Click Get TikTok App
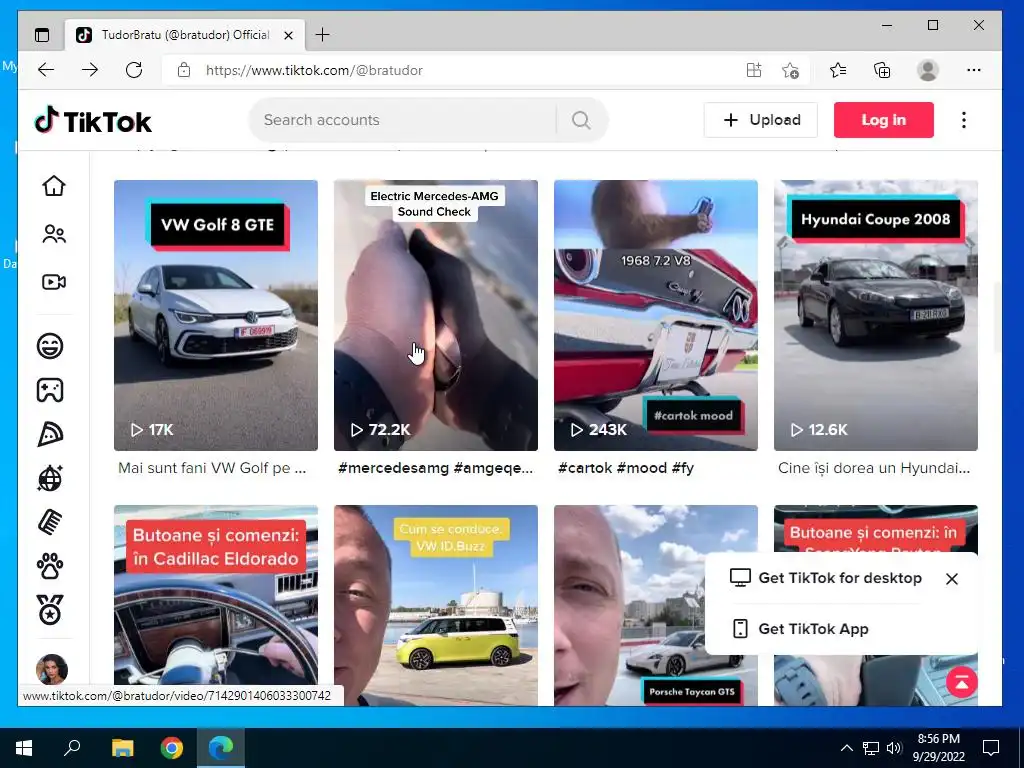Viewport: 1024px width, 768px height. pyautogui.click(x=800, y=629)
